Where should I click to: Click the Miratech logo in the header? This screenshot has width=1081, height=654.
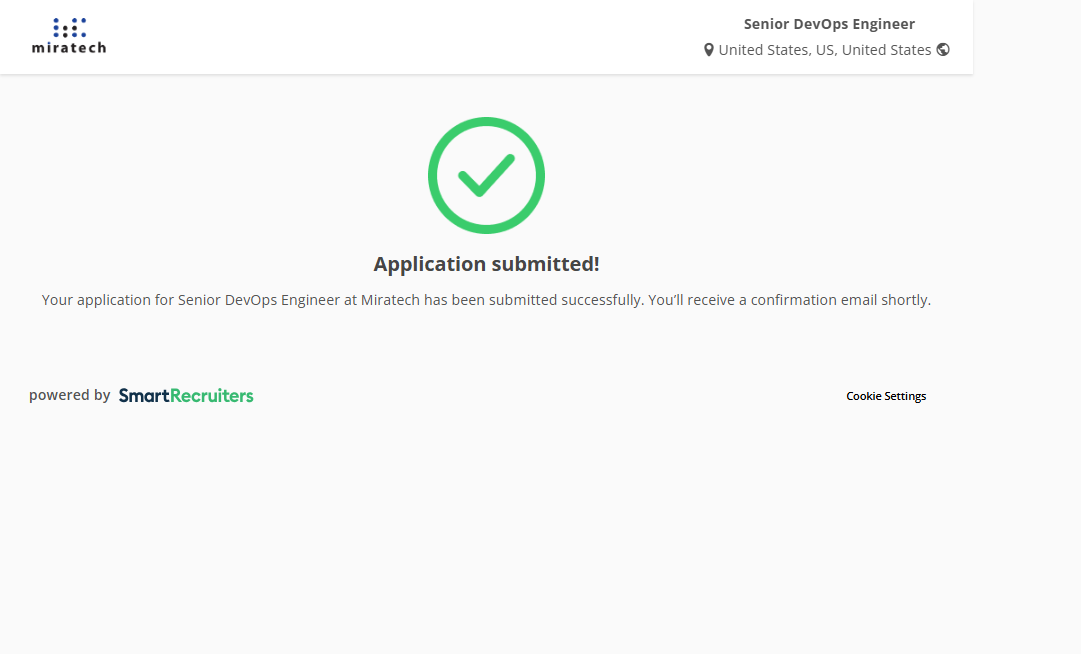[x=68, y=36]
